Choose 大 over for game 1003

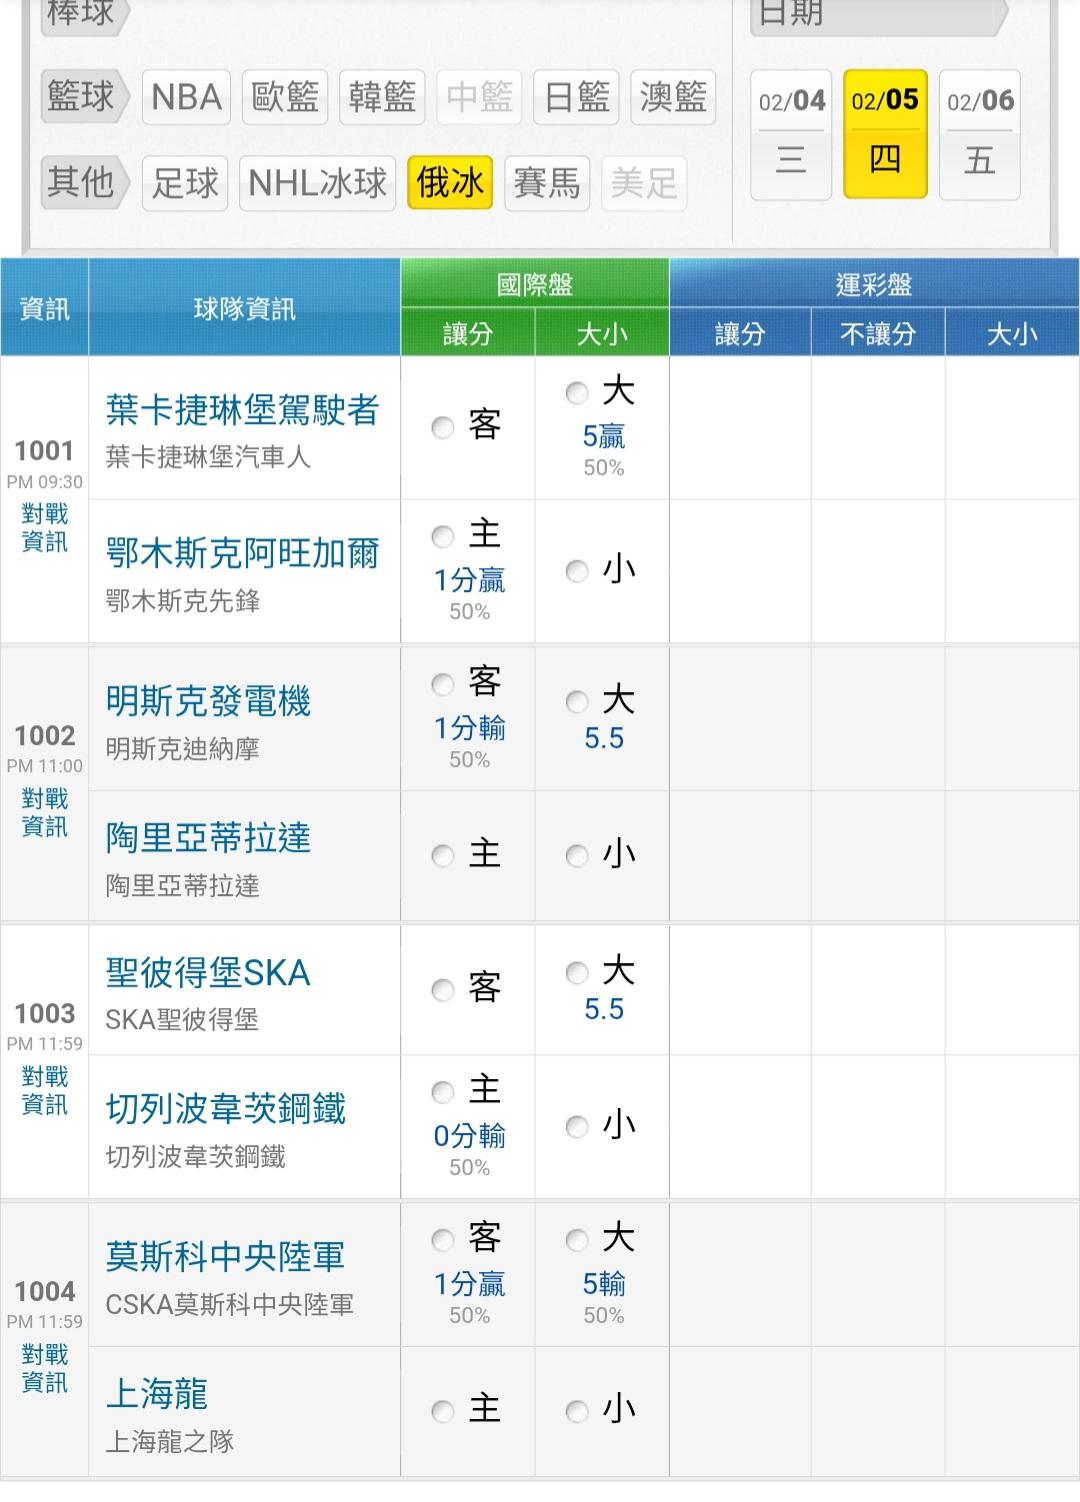[x=577, y=973]
